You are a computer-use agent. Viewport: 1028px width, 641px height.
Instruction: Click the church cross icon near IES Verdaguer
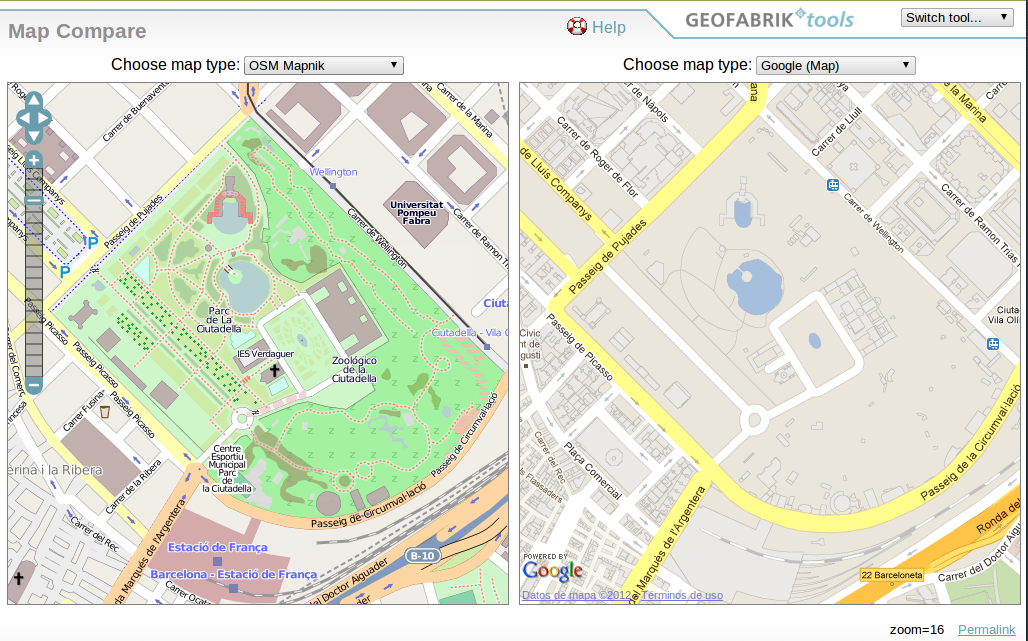[x=274, y=371]
